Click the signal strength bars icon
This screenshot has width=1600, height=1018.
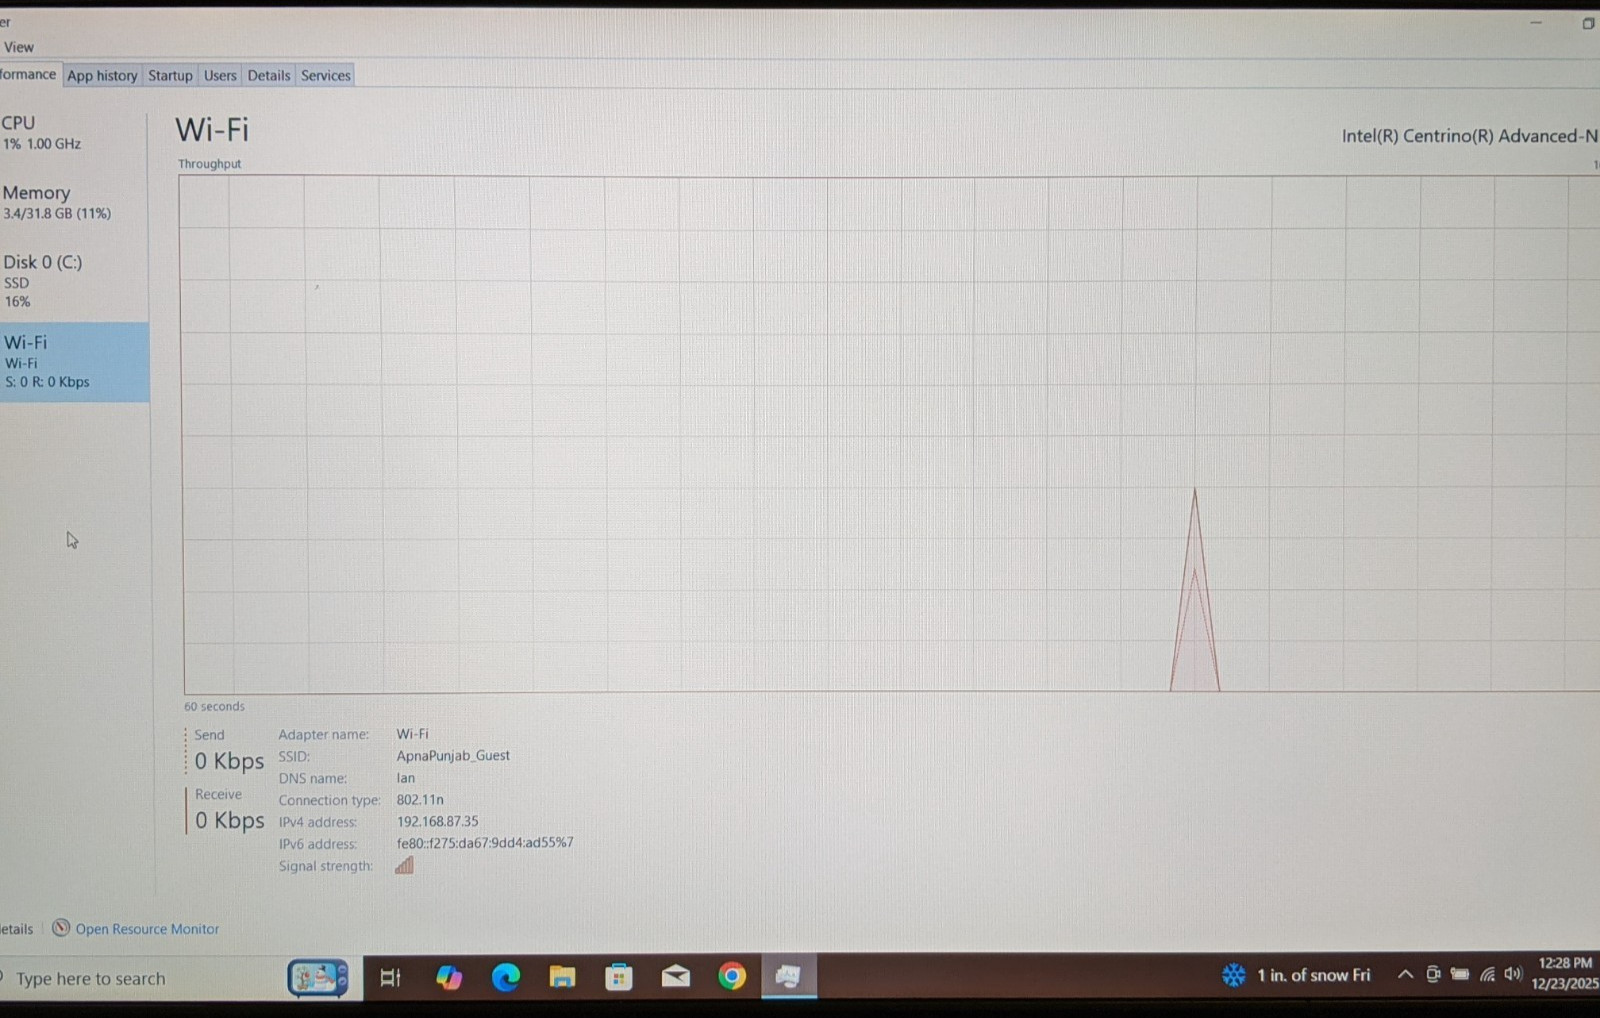tap(404, 865)
